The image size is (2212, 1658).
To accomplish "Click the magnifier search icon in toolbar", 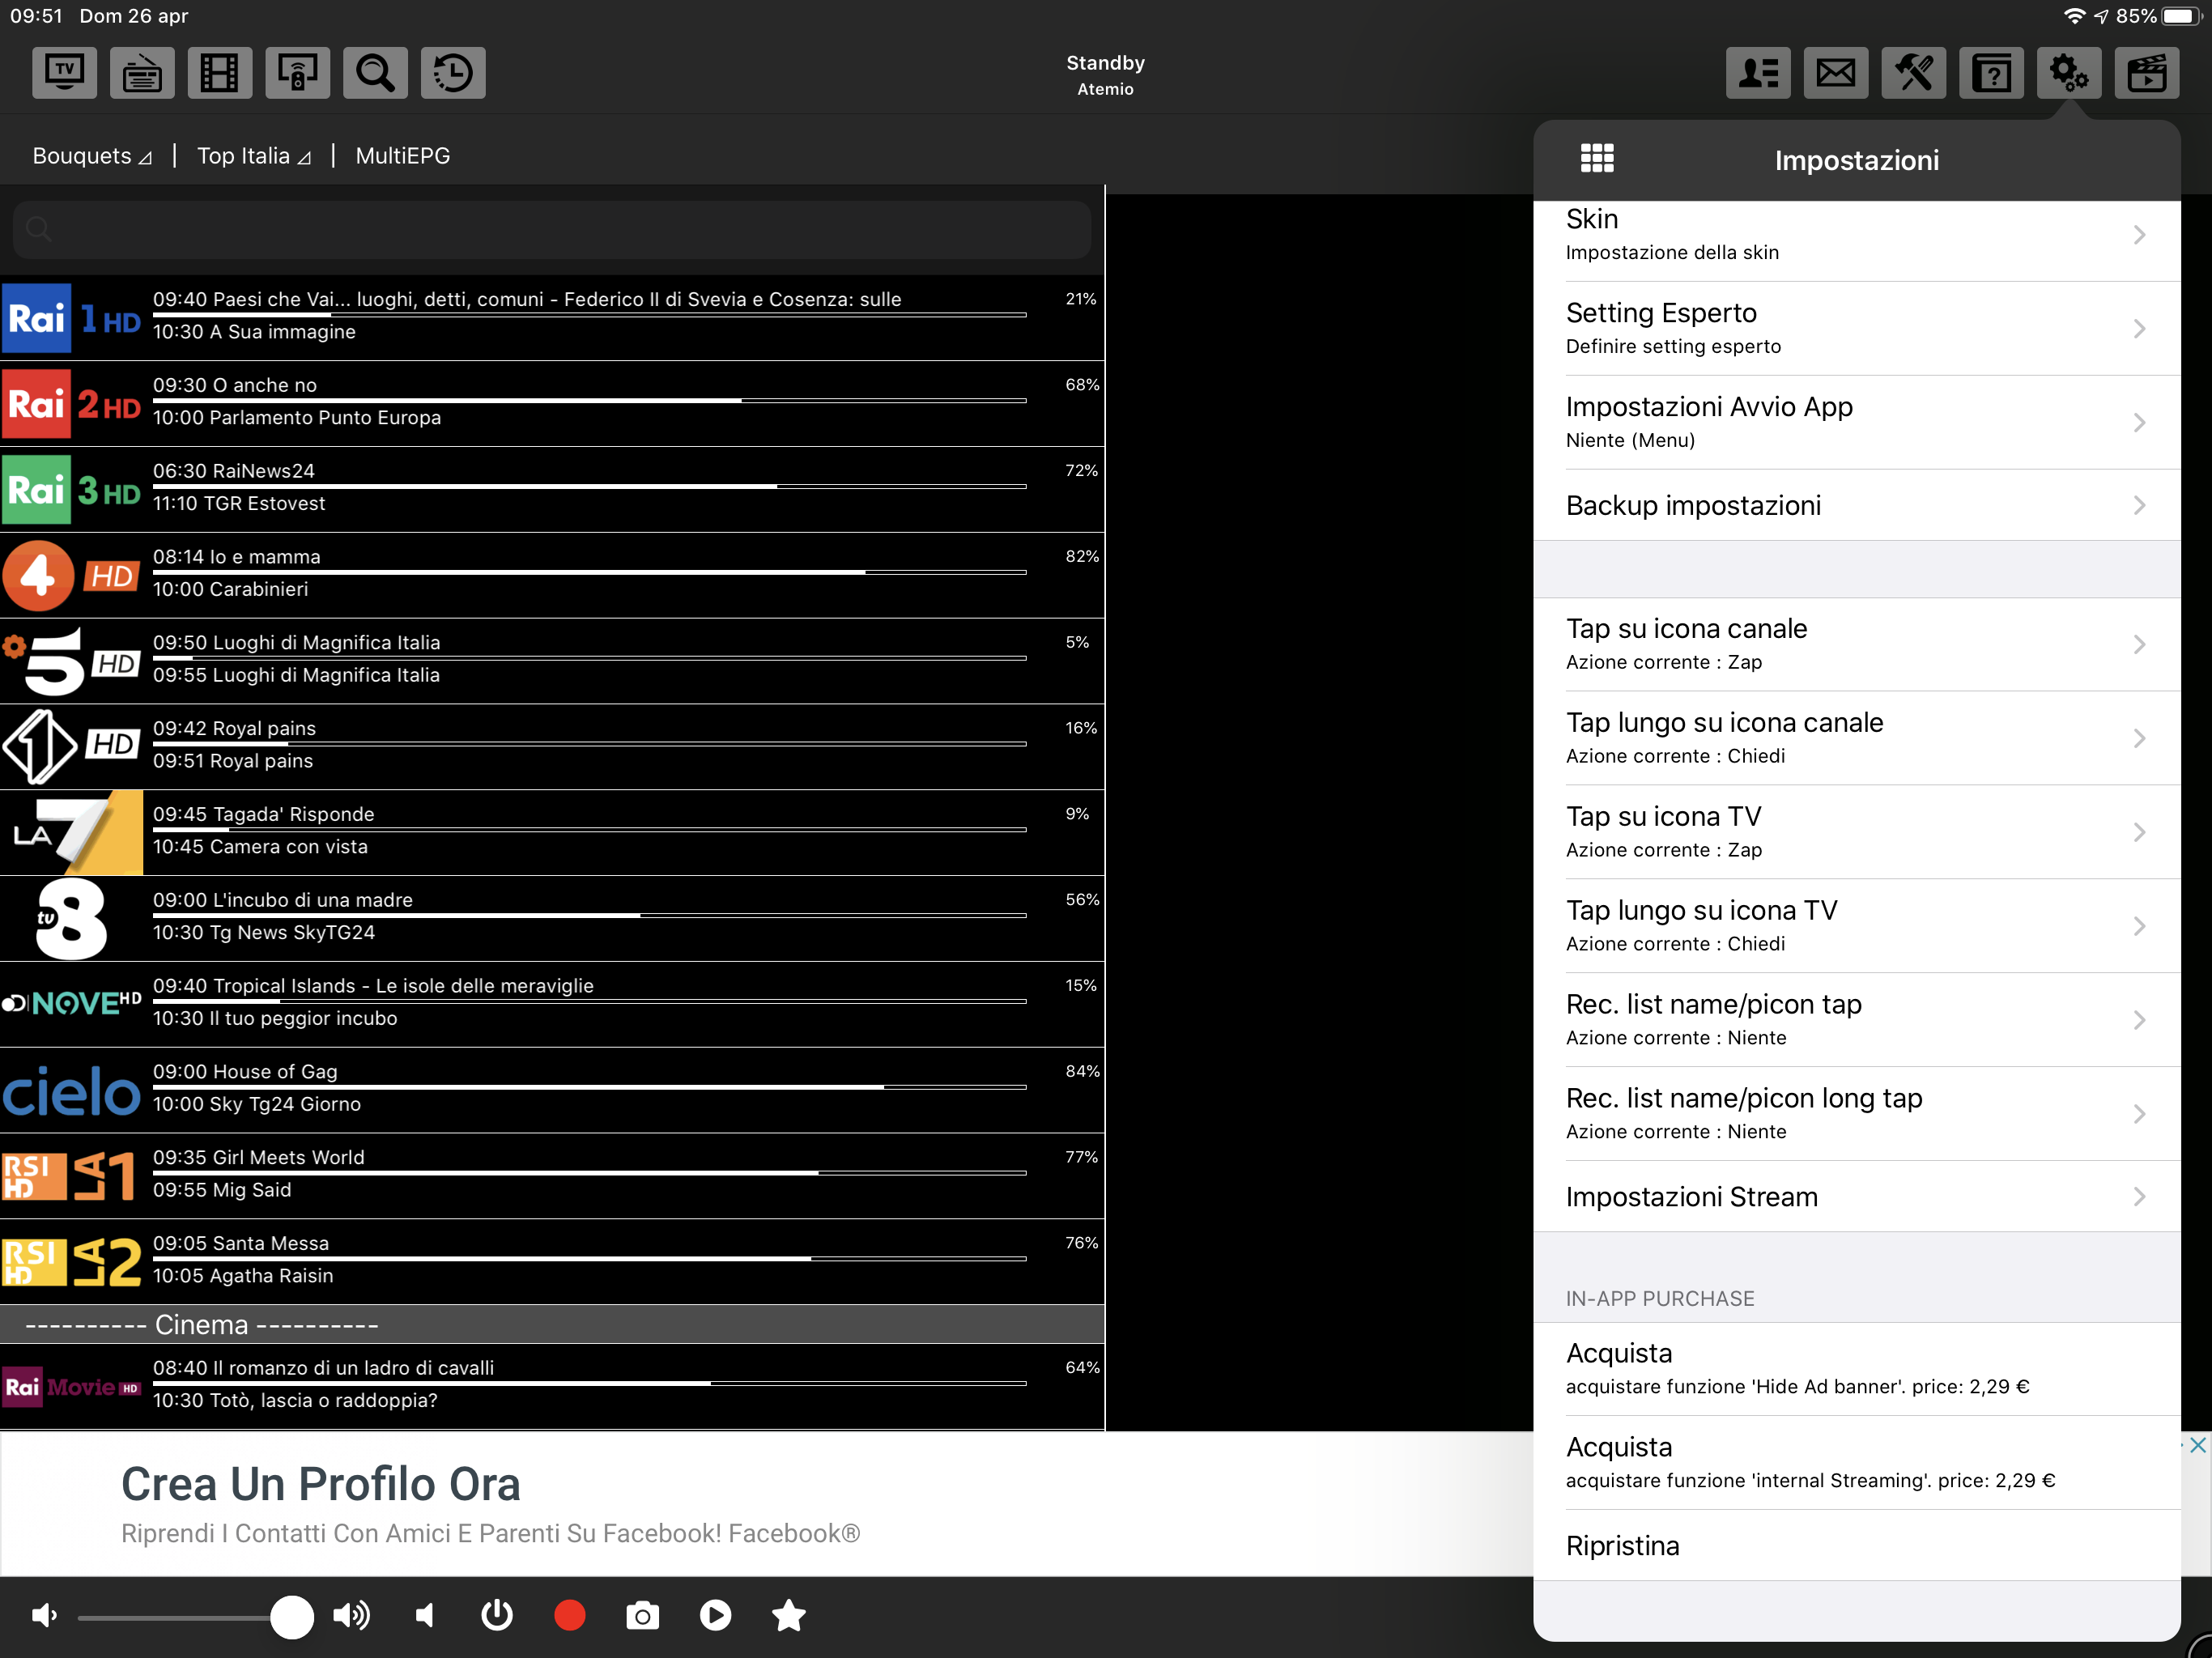I will (x=375, y=72).
